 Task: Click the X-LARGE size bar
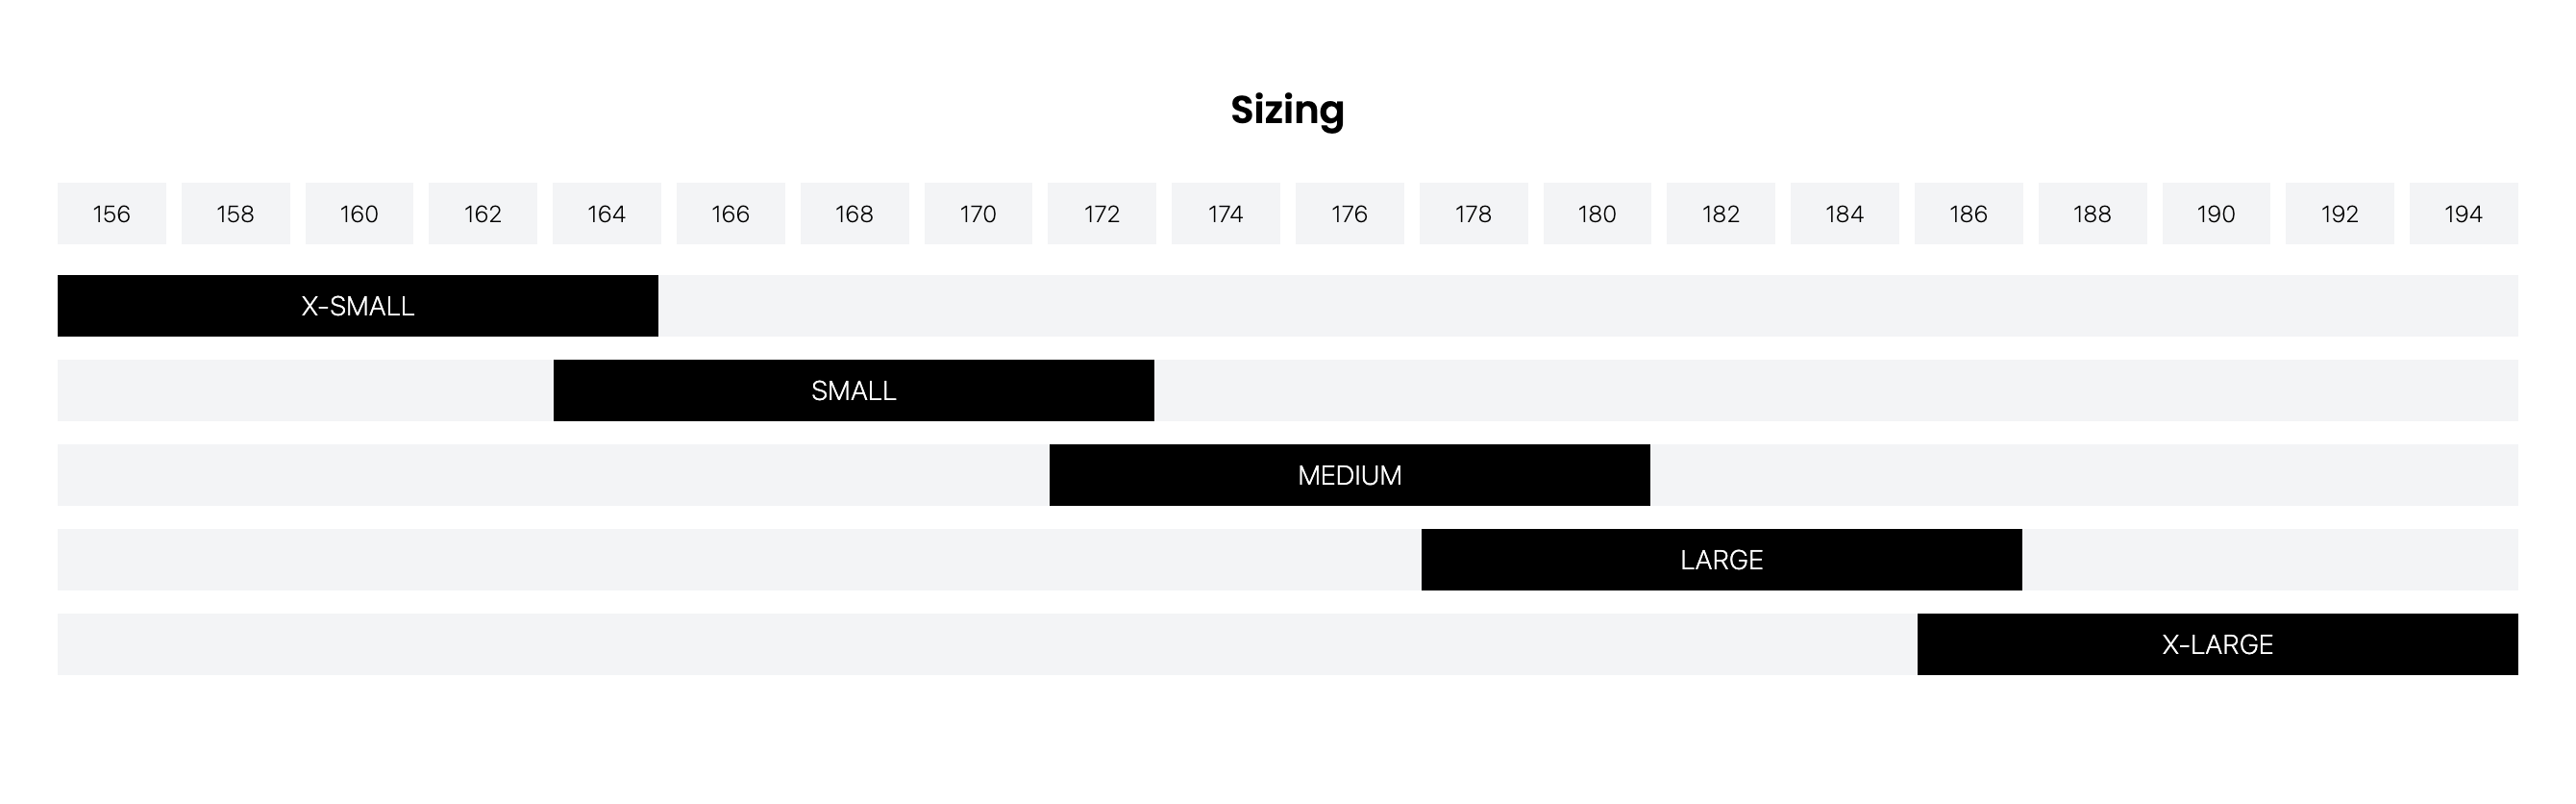pos(2217,644)
